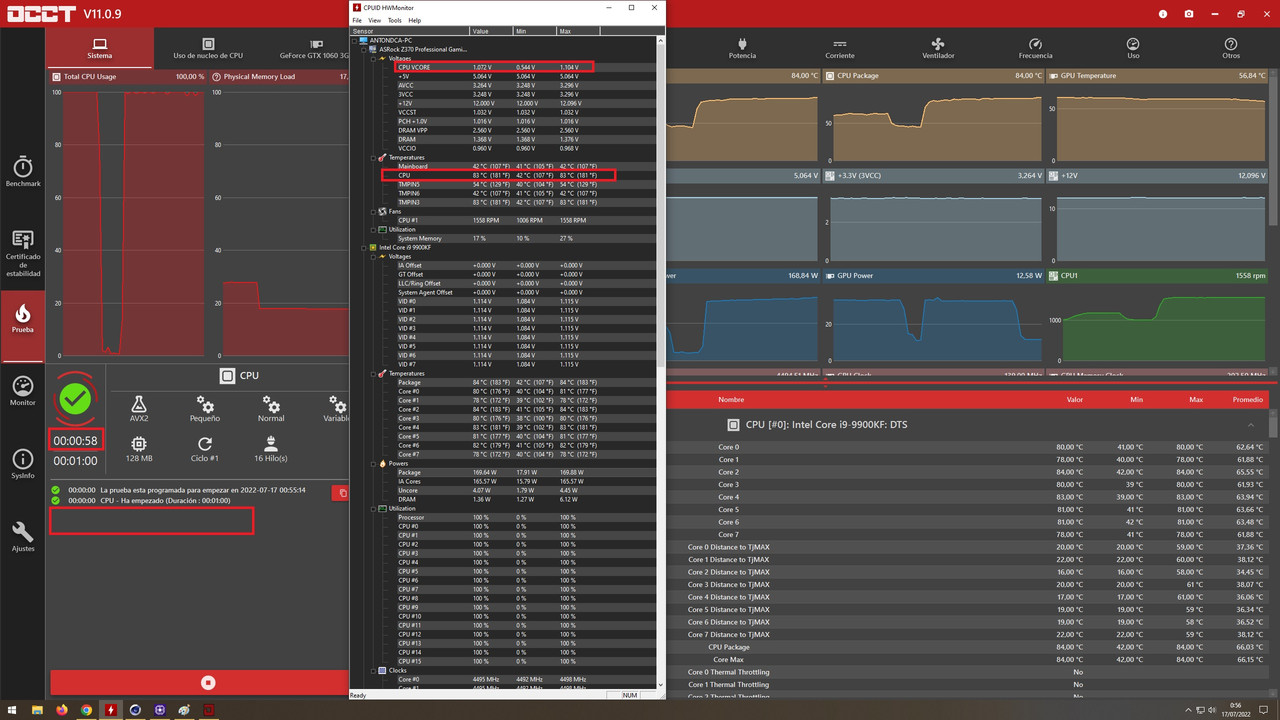Open Firefox from taskbar
Viewport: 1280px width, 720px height.
coord(63,710)
